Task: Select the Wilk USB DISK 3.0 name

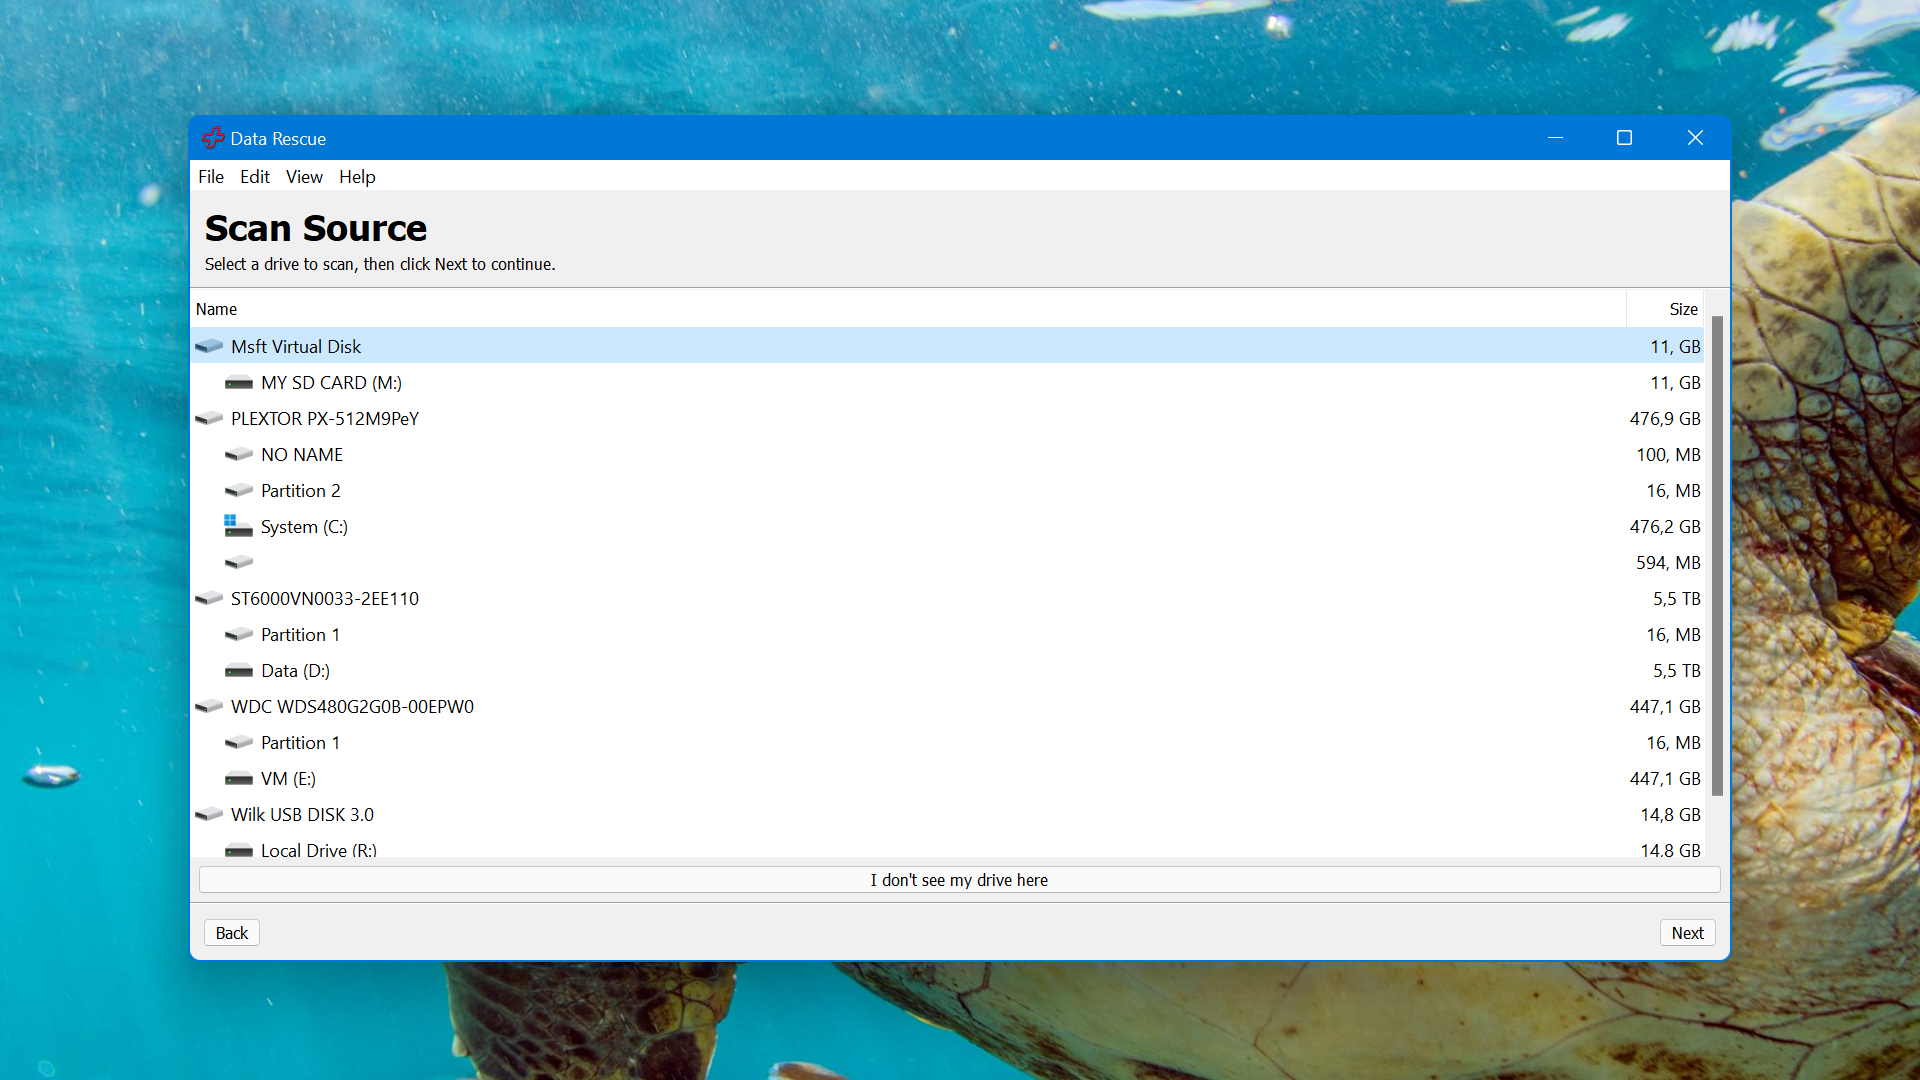Action: [x=302, y=814]
